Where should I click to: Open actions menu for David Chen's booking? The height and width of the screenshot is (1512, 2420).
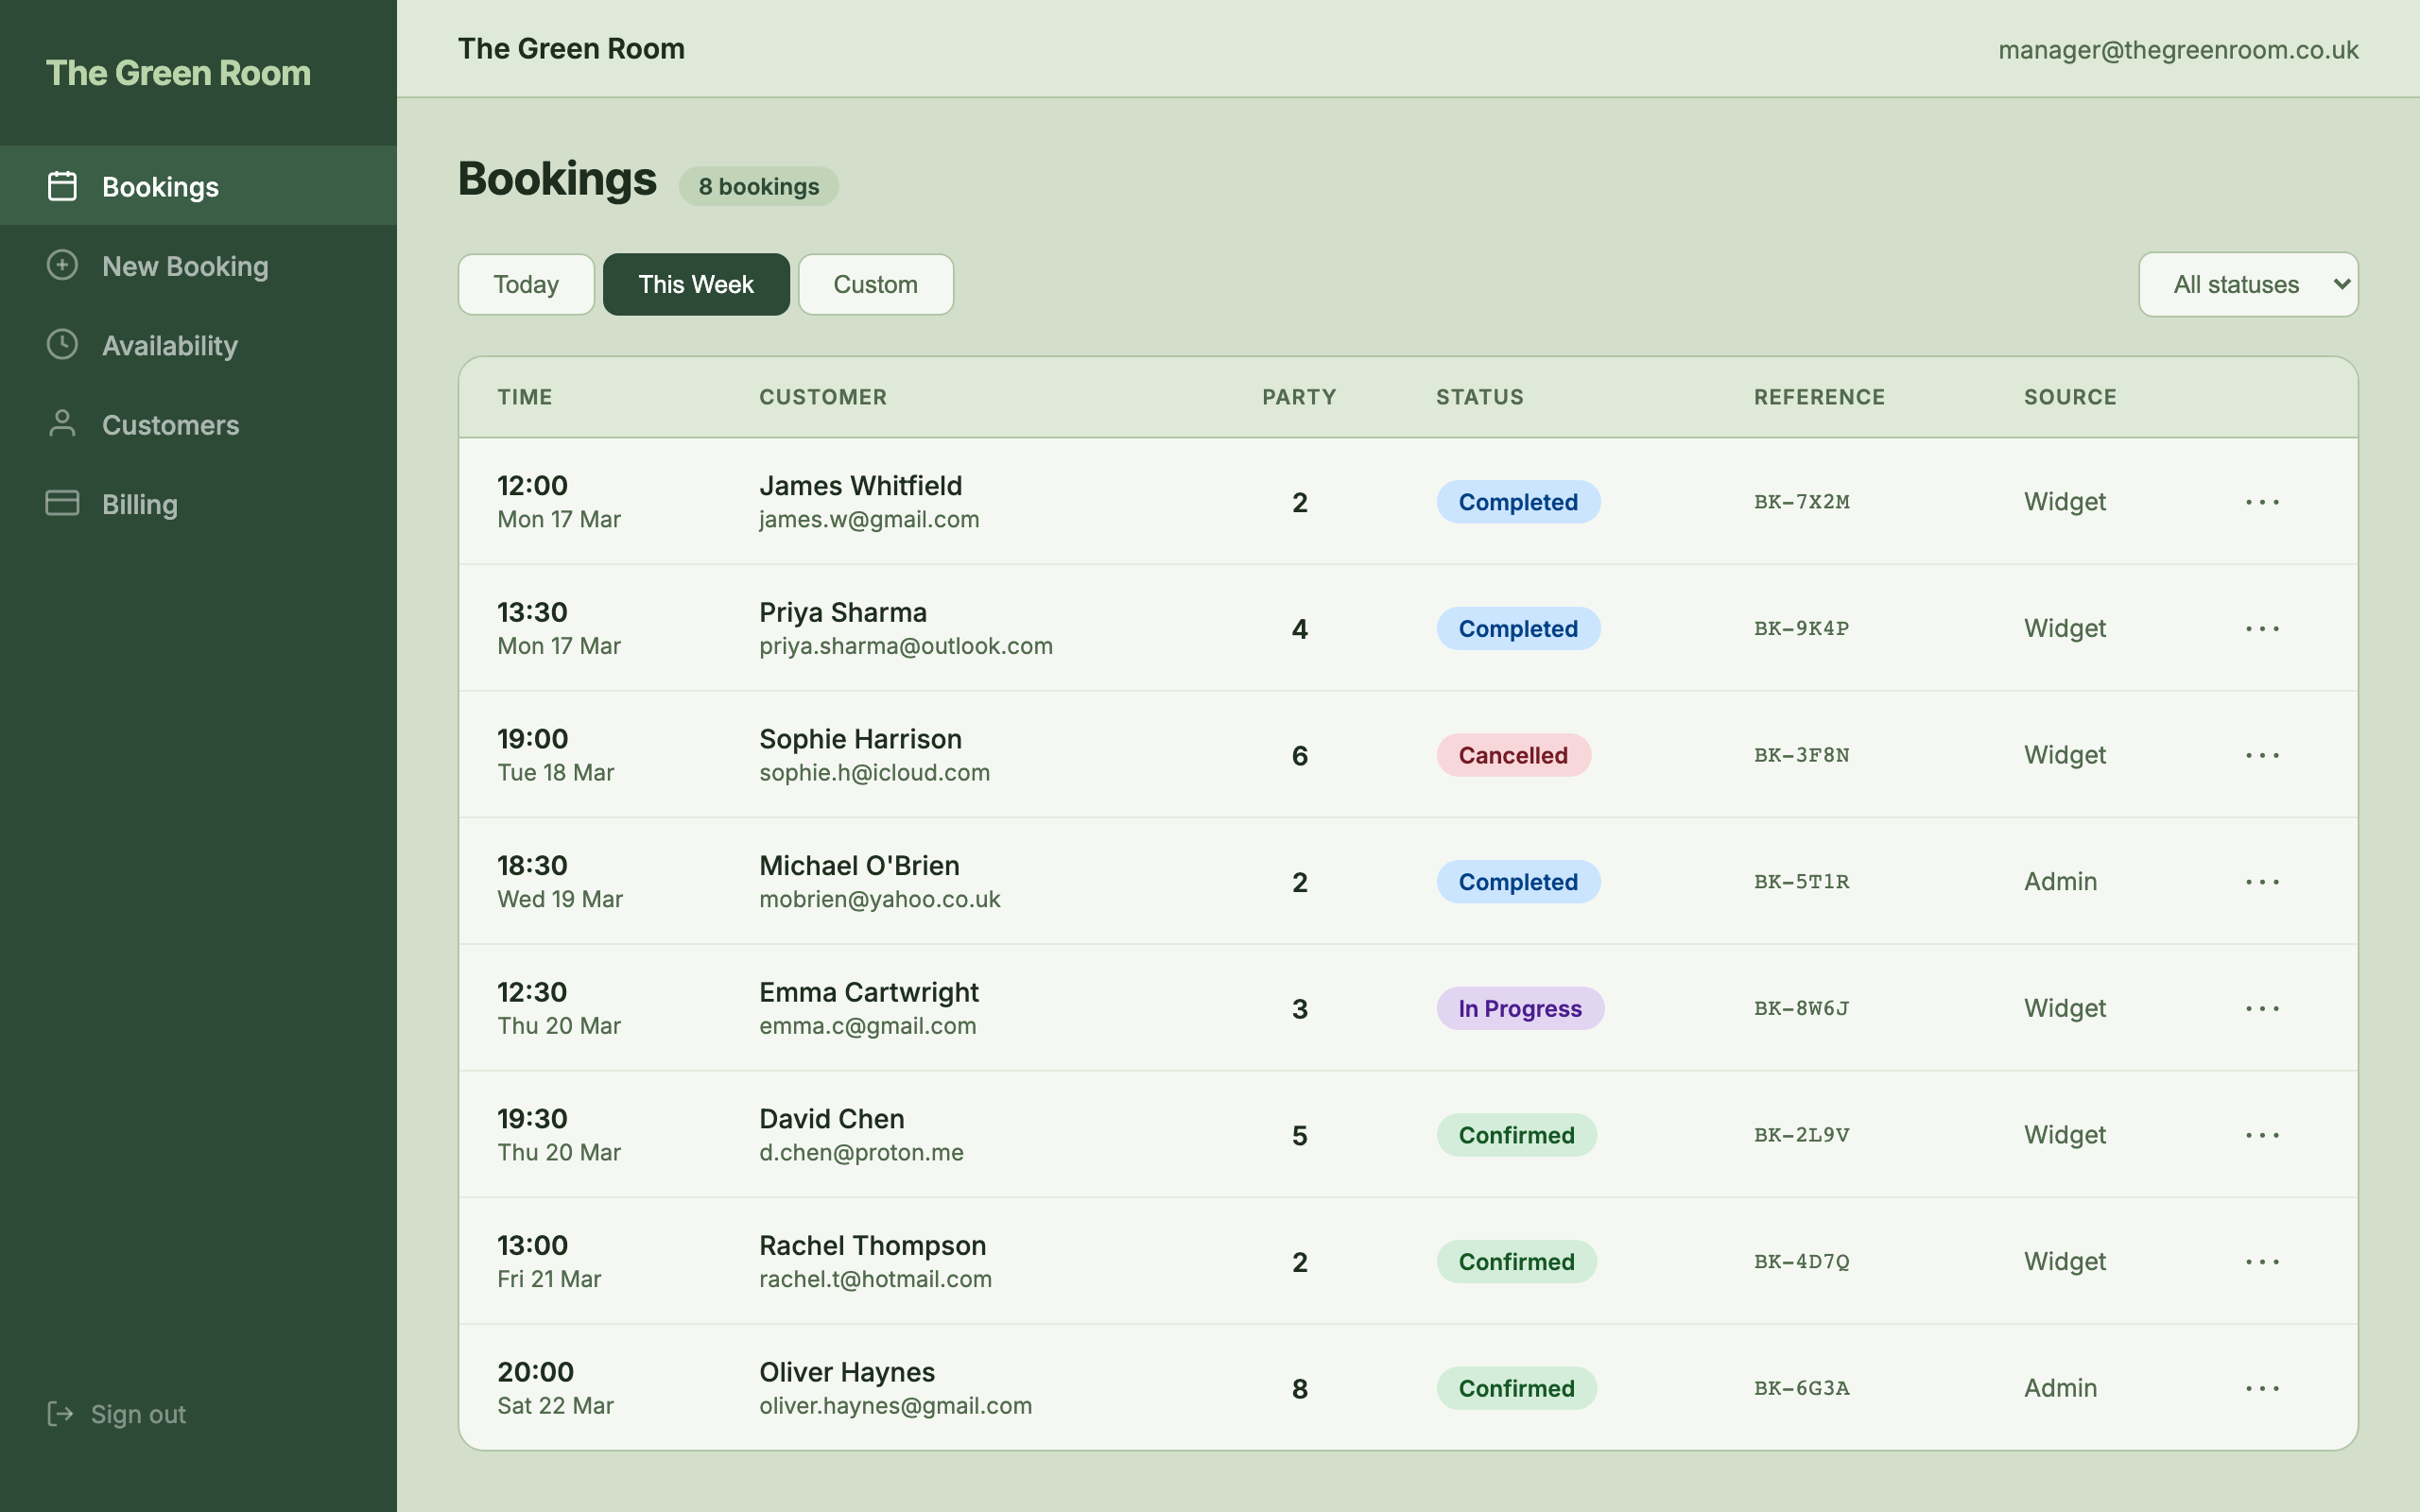pyautogui.click(x=2263, y=1135)
